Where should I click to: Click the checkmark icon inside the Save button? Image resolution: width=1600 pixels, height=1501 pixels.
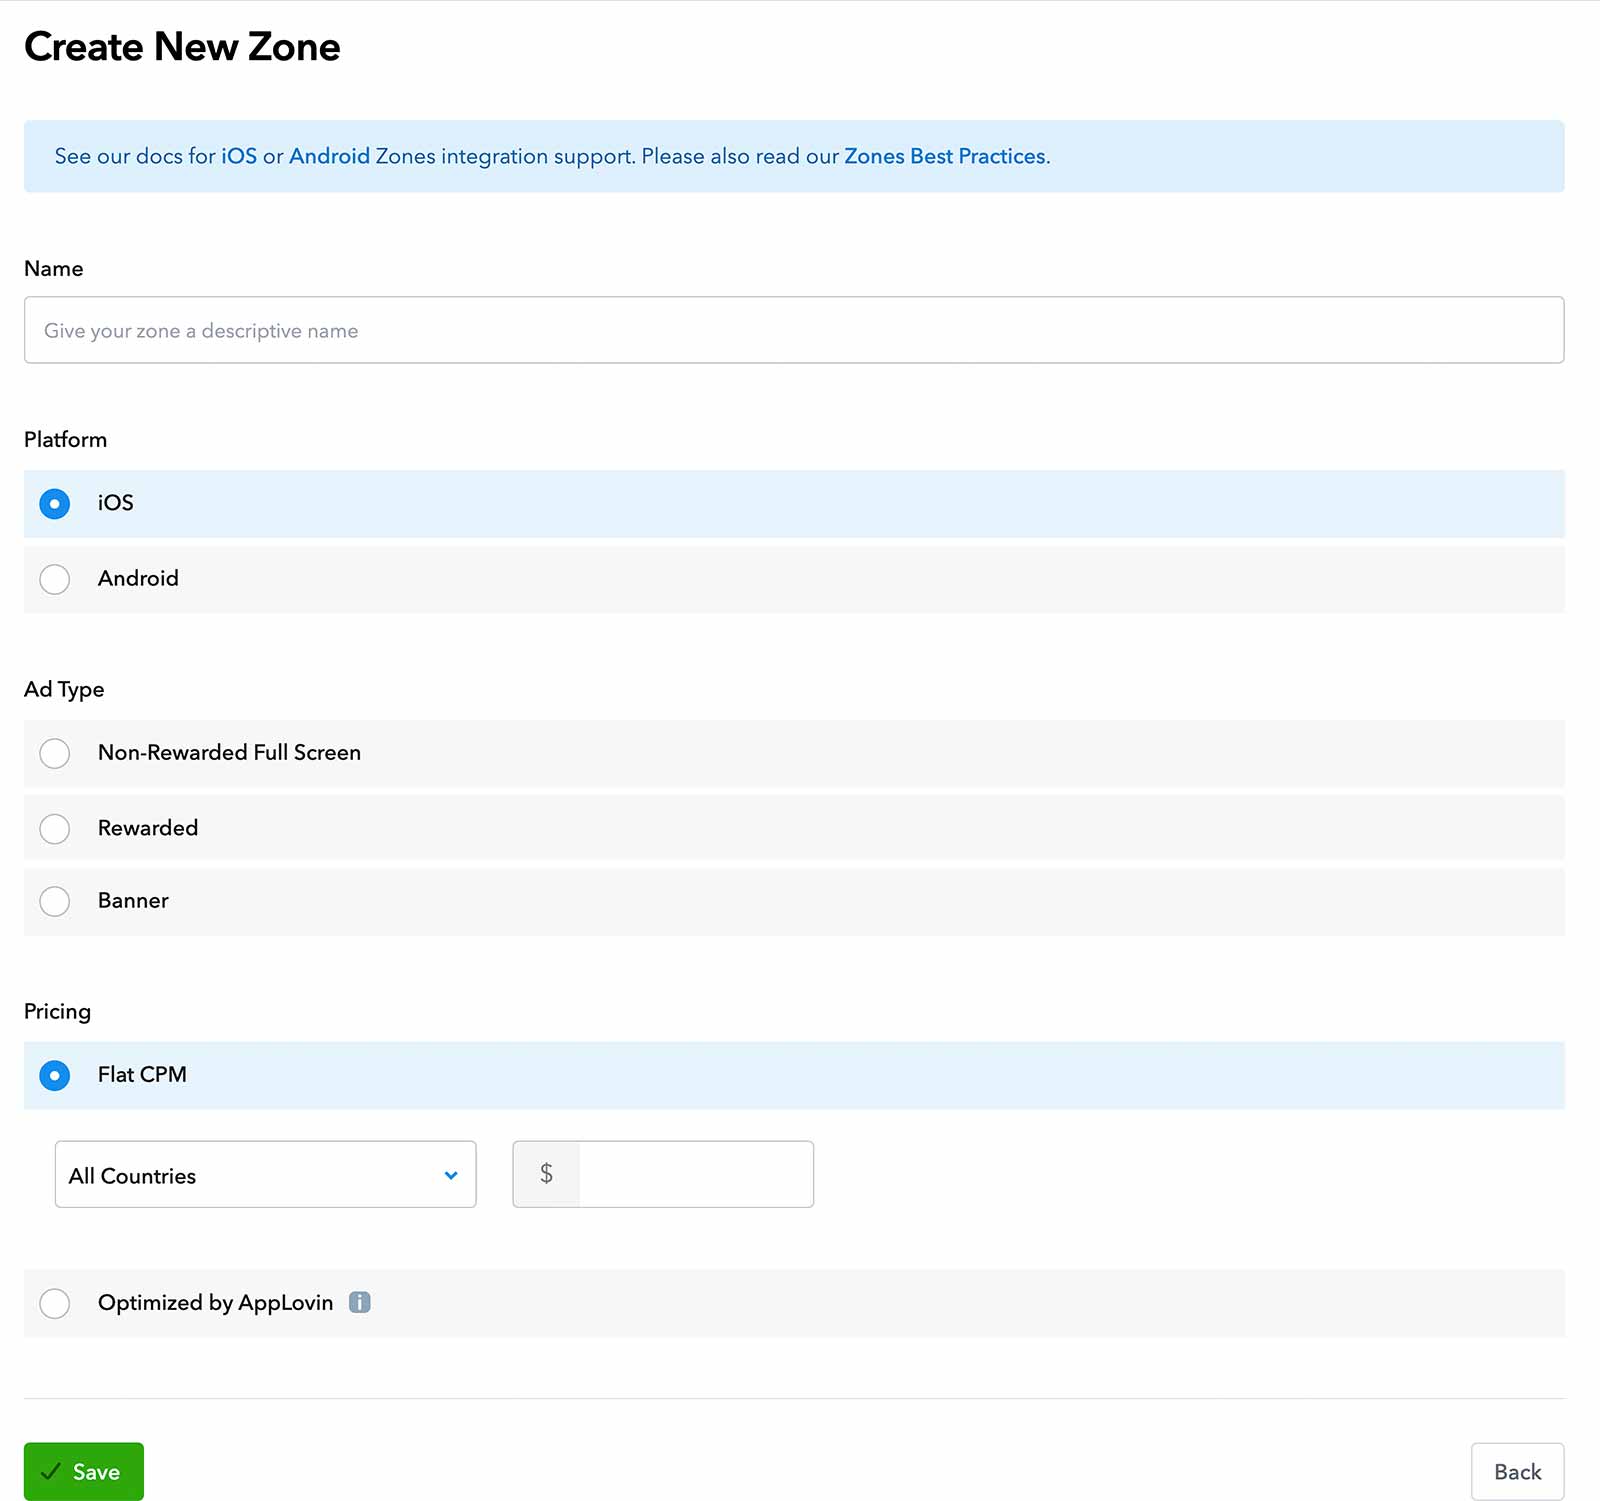[54, 1471]
